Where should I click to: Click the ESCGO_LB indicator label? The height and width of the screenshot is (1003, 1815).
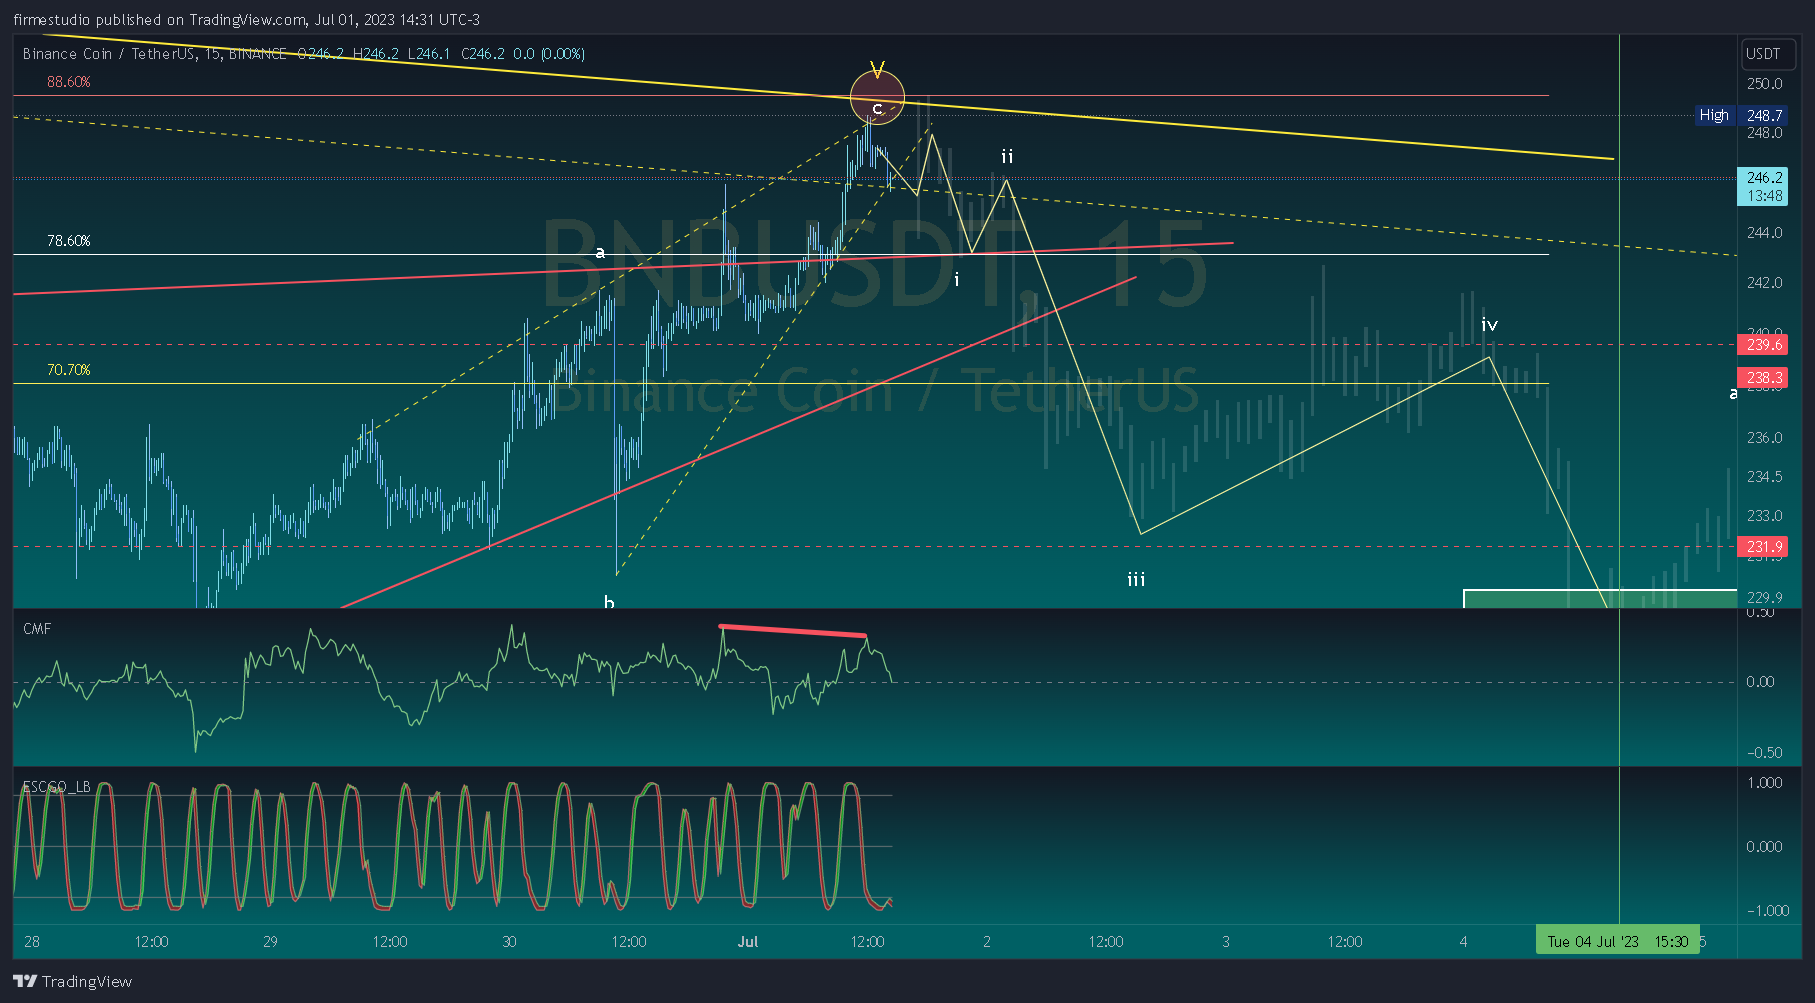[57, 787]
